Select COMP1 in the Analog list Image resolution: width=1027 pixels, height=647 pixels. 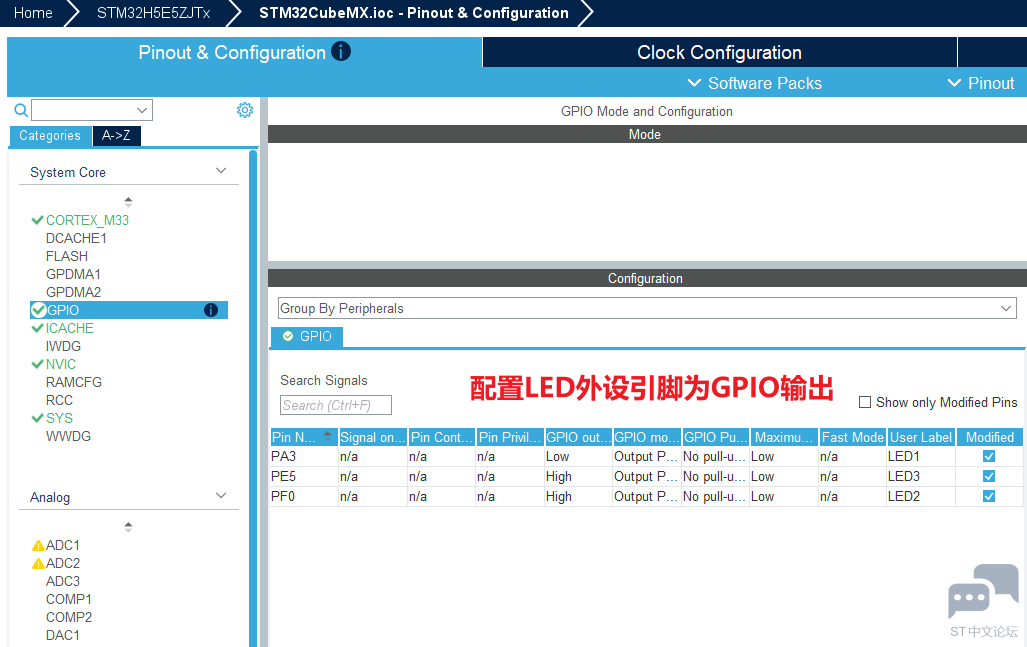(69, 599)
